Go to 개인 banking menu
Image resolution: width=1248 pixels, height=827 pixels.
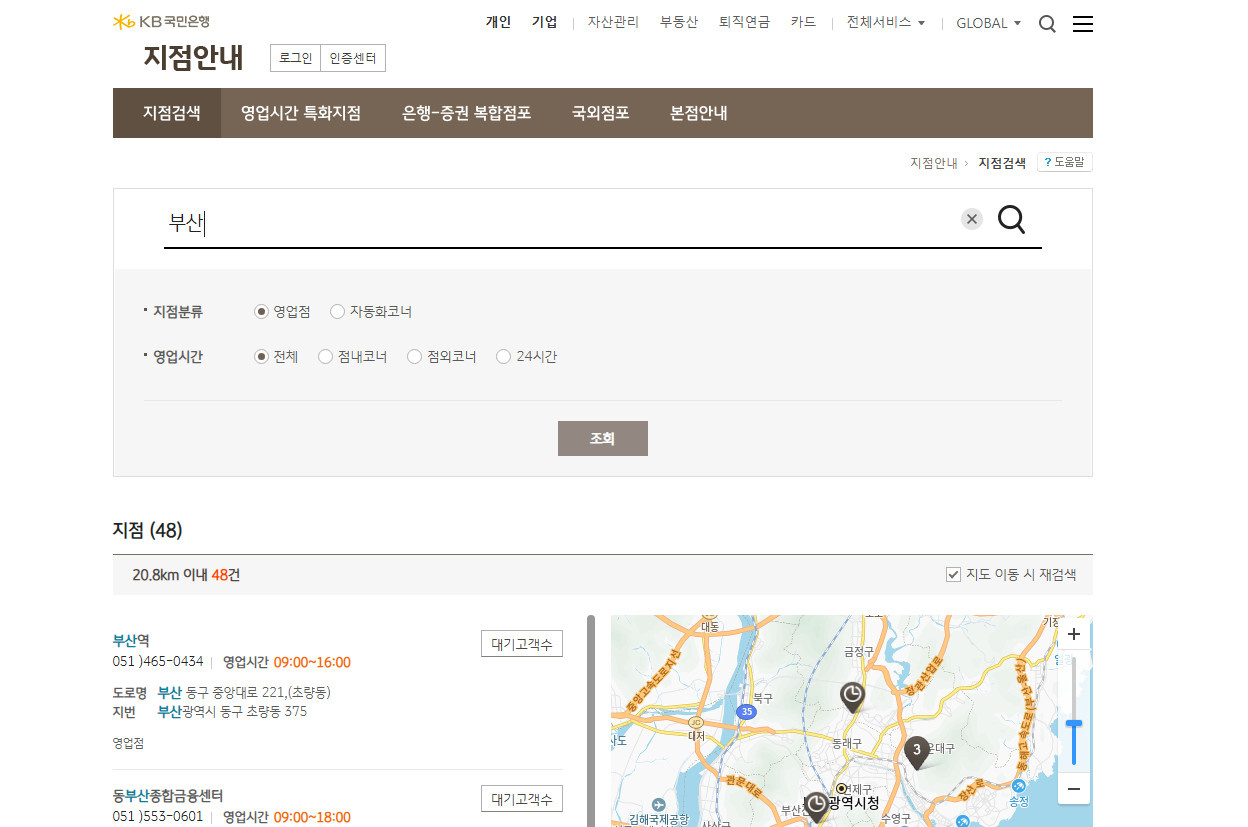[x=498, y=22]
